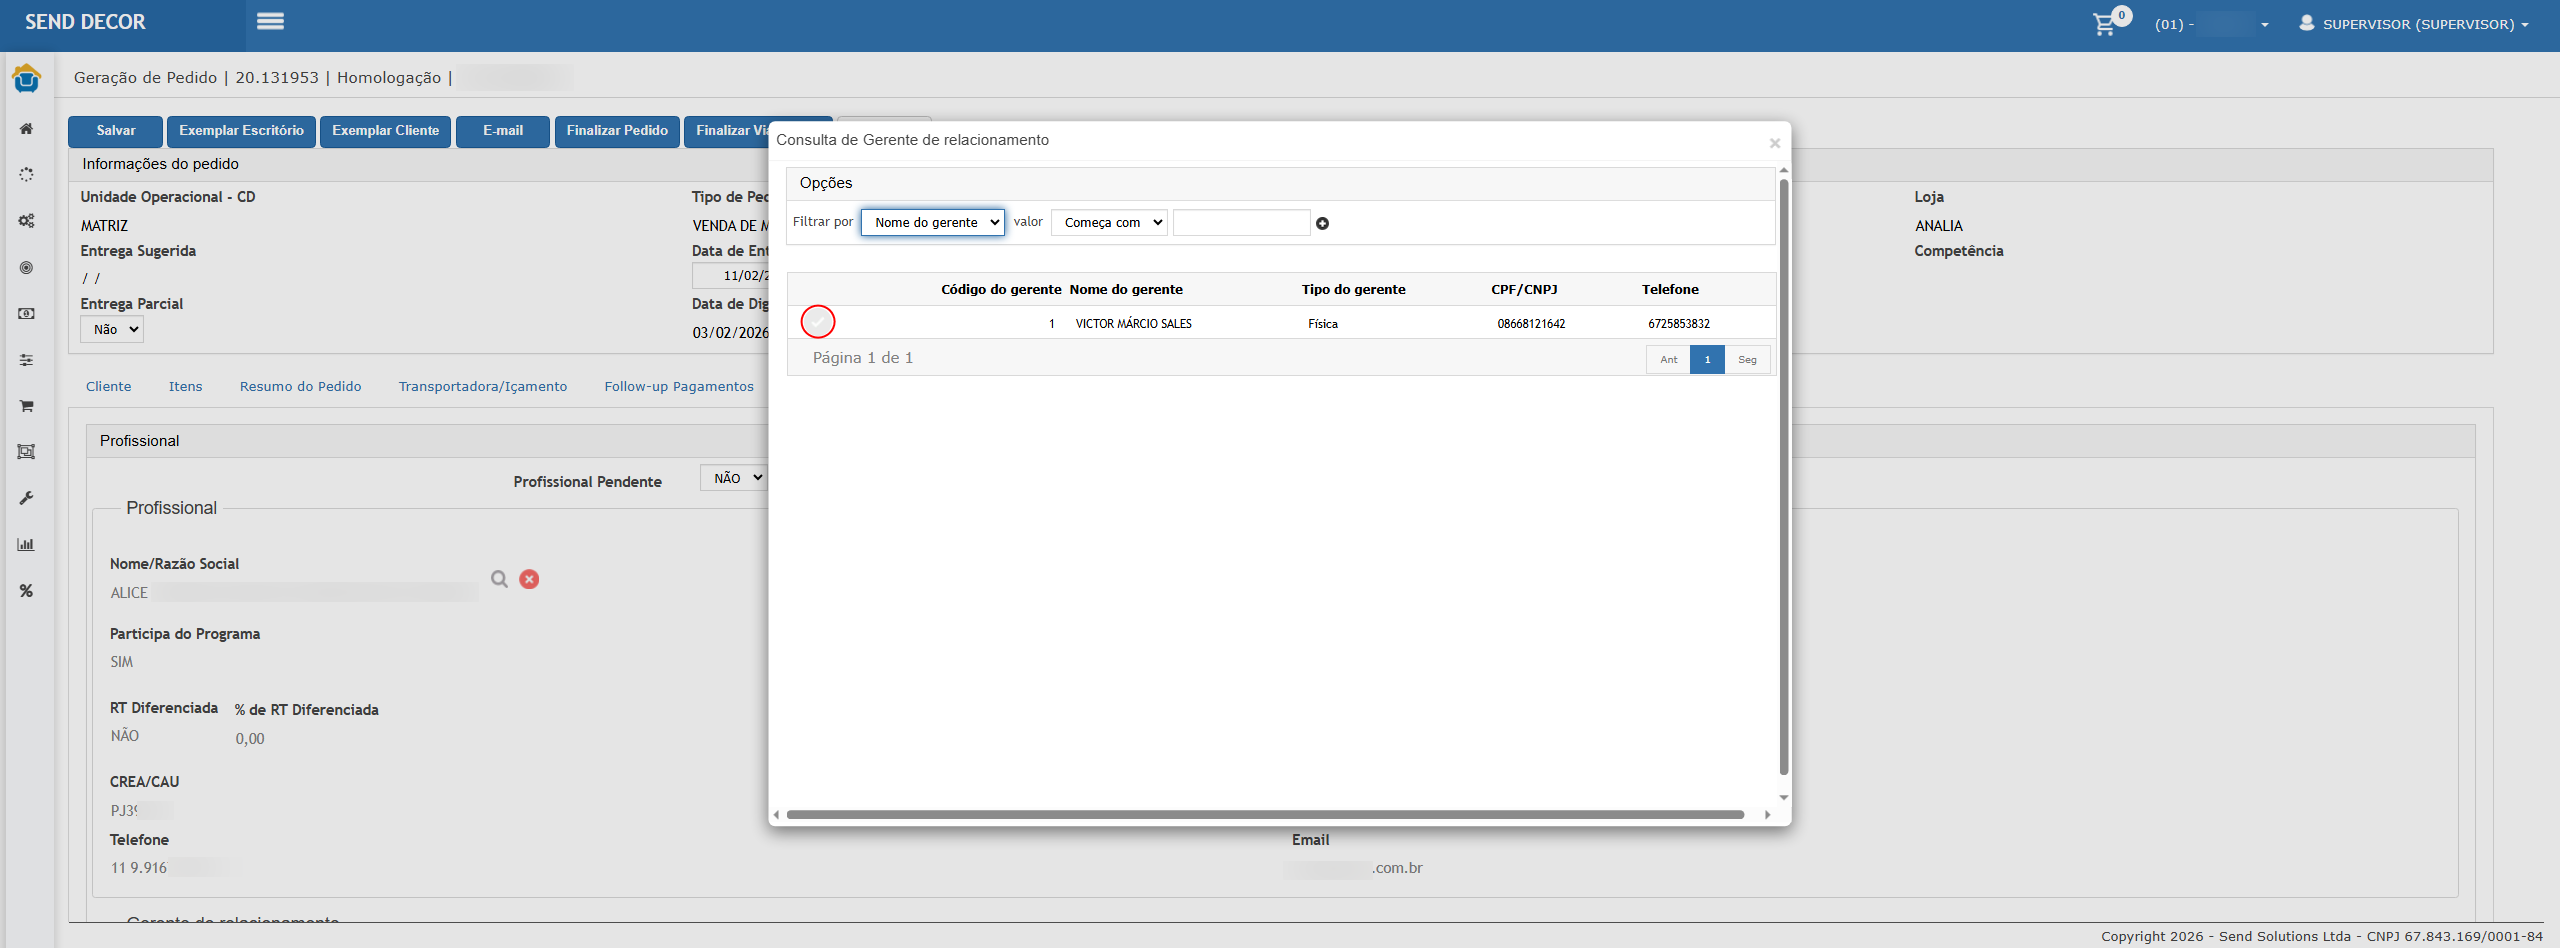Expand the 'Começa com' condition dropdown
2560x948 pixels.
coord(1108,222)
